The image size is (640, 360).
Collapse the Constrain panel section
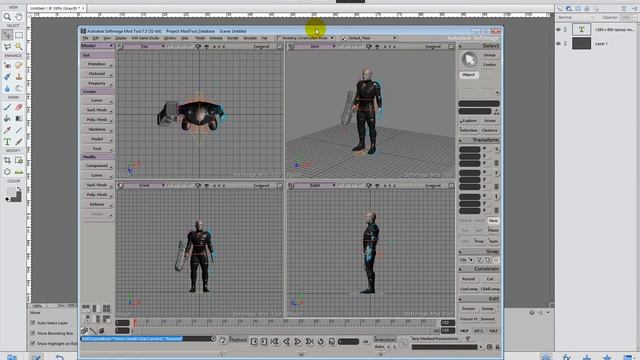(x=460, y=269)
